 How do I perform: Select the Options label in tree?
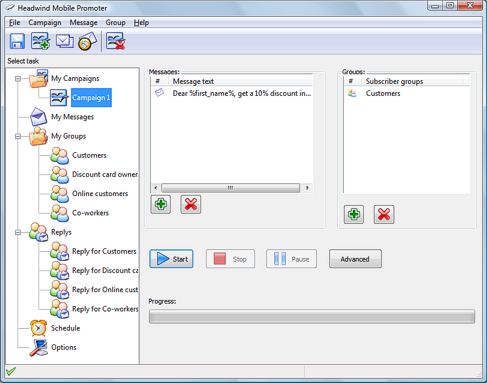[64, 347]
